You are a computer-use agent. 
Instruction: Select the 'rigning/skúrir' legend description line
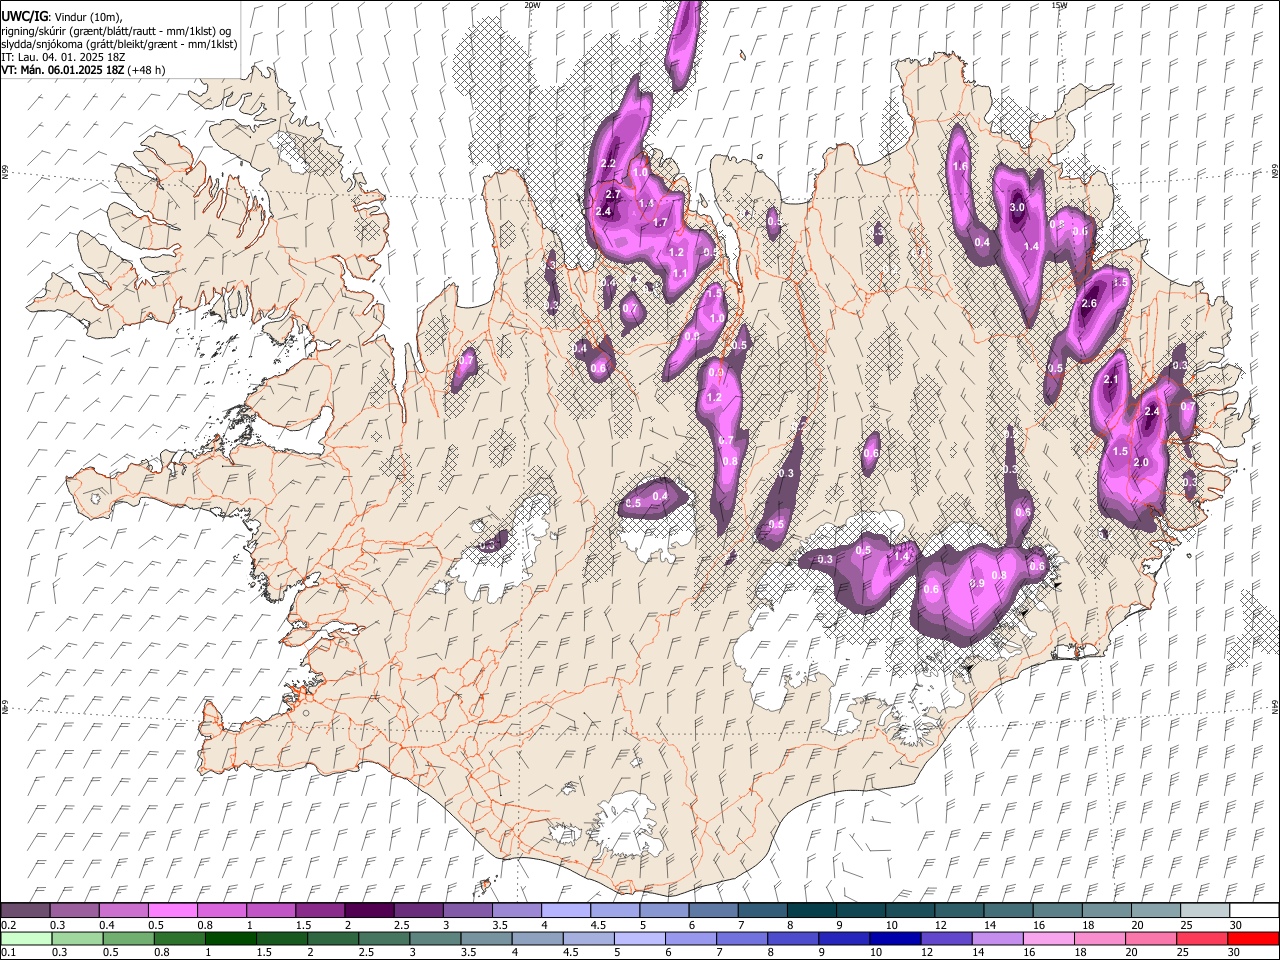coord(116,31)
